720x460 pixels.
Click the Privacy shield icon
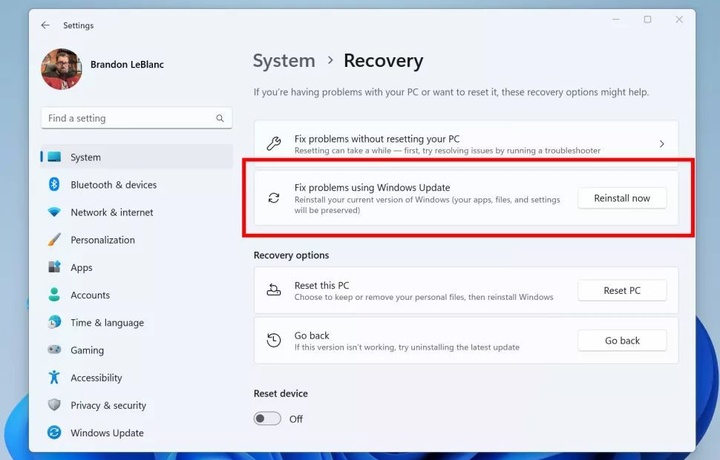click(54, 405)
